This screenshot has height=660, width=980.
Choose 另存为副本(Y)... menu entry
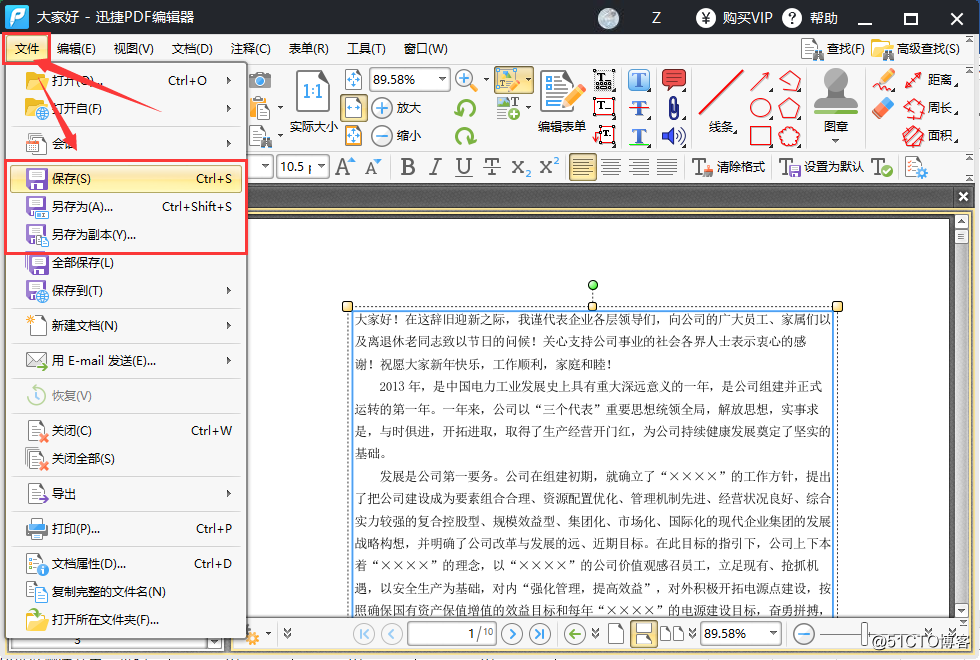126,235
